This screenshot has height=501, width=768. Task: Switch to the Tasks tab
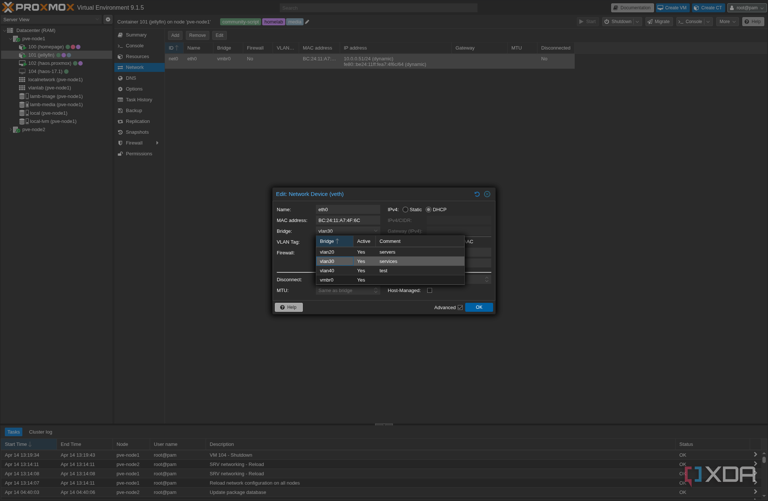[13, 432]
